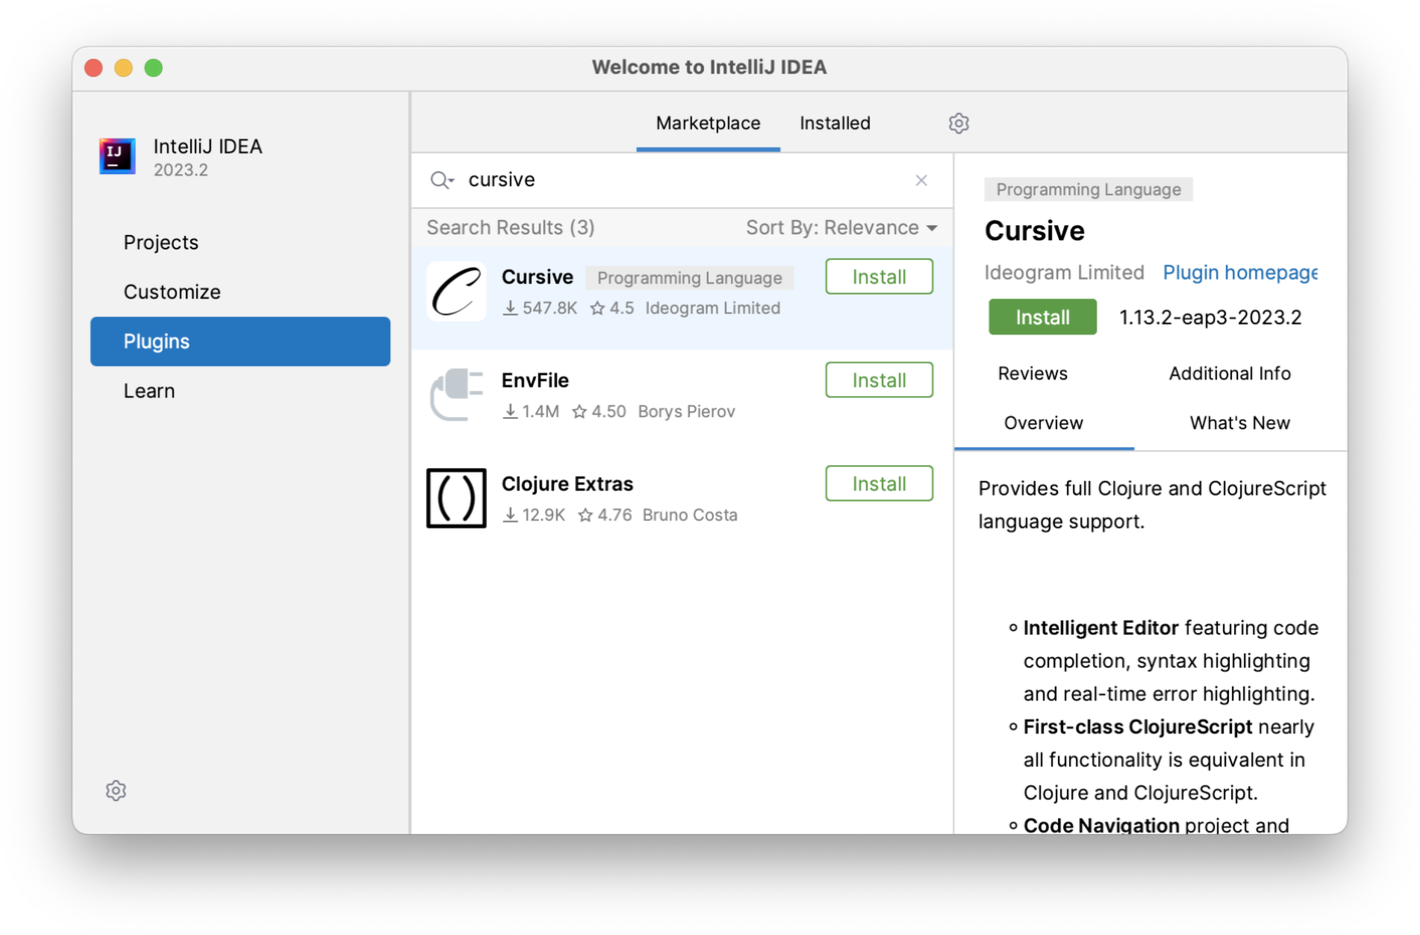Click the green Install button in details pane
Viewport: 1420px width, 935px height.
1042,317
